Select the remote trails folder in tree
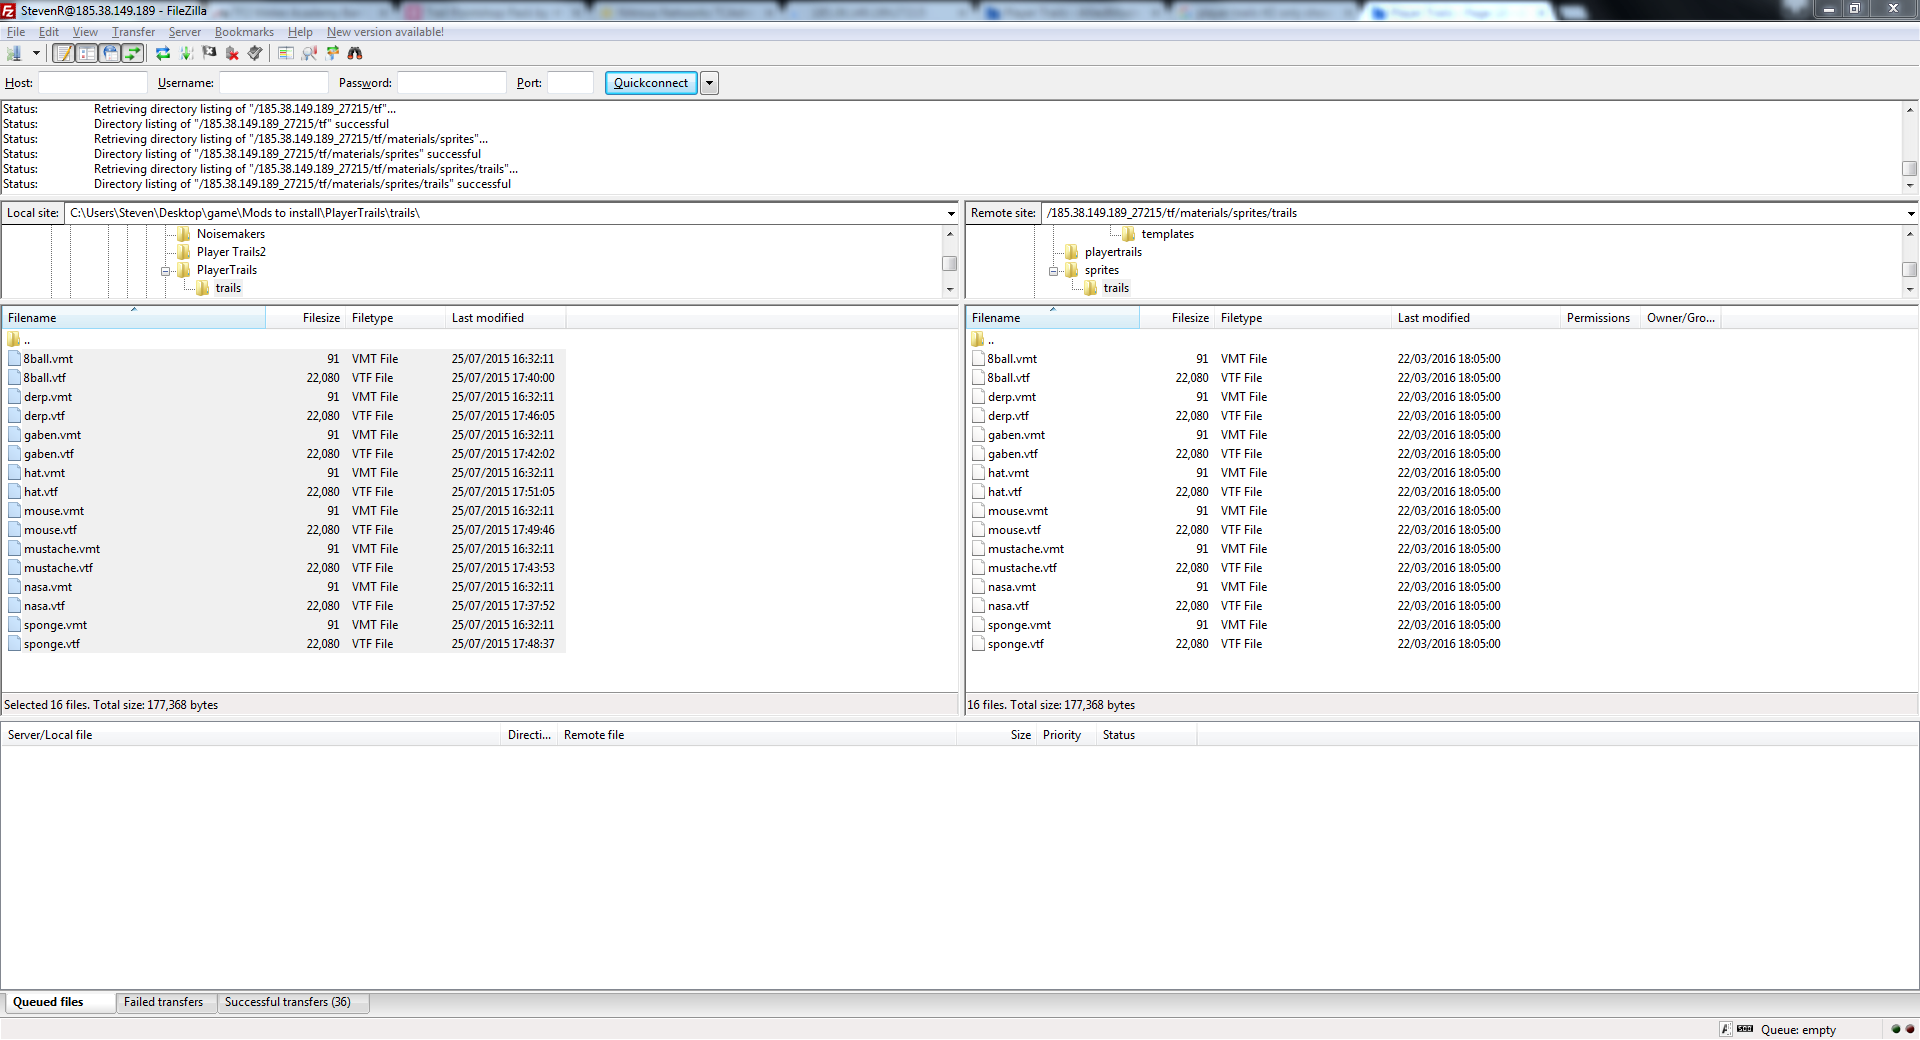The width and height of the screenshot is (1920, 1040). point(1116,288)
